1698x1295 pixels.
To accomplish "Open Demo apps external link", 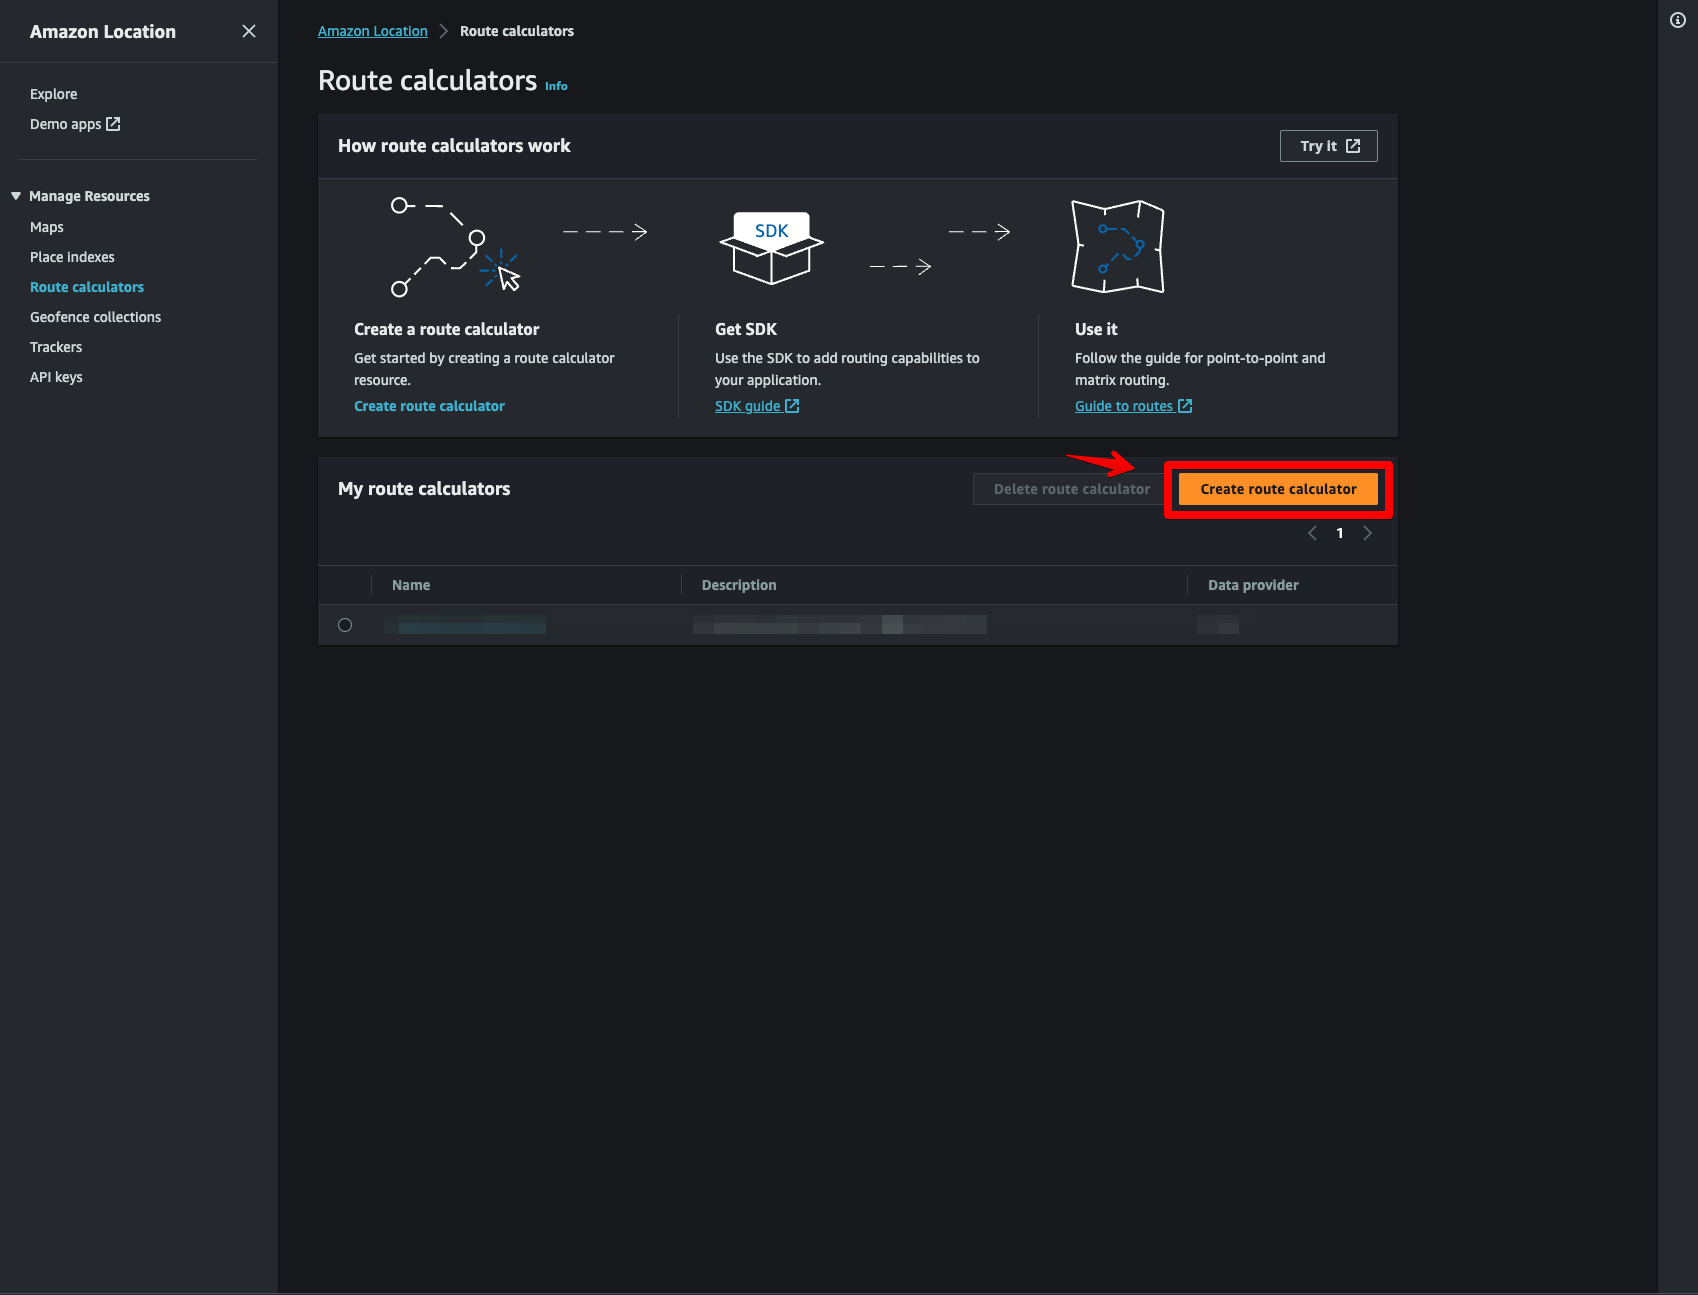I will pos(75,124).
